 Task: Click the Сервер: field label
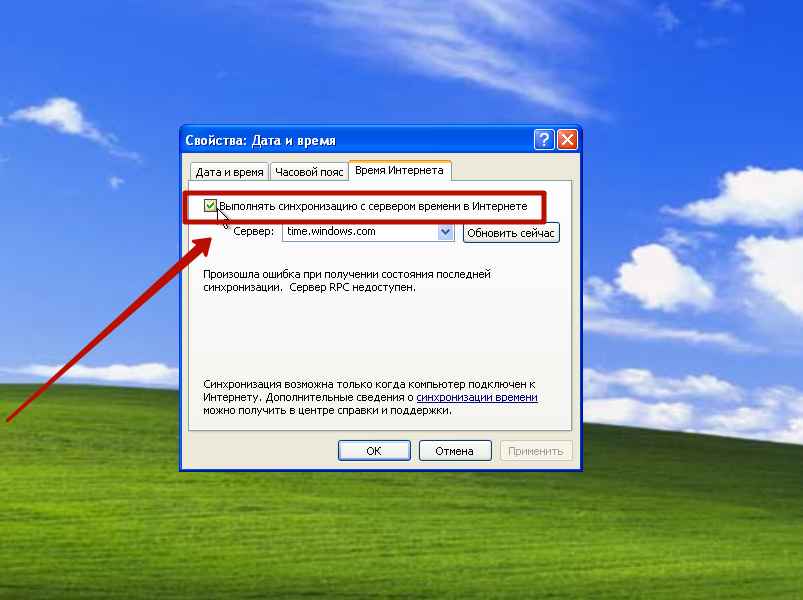tap(253, 231)
